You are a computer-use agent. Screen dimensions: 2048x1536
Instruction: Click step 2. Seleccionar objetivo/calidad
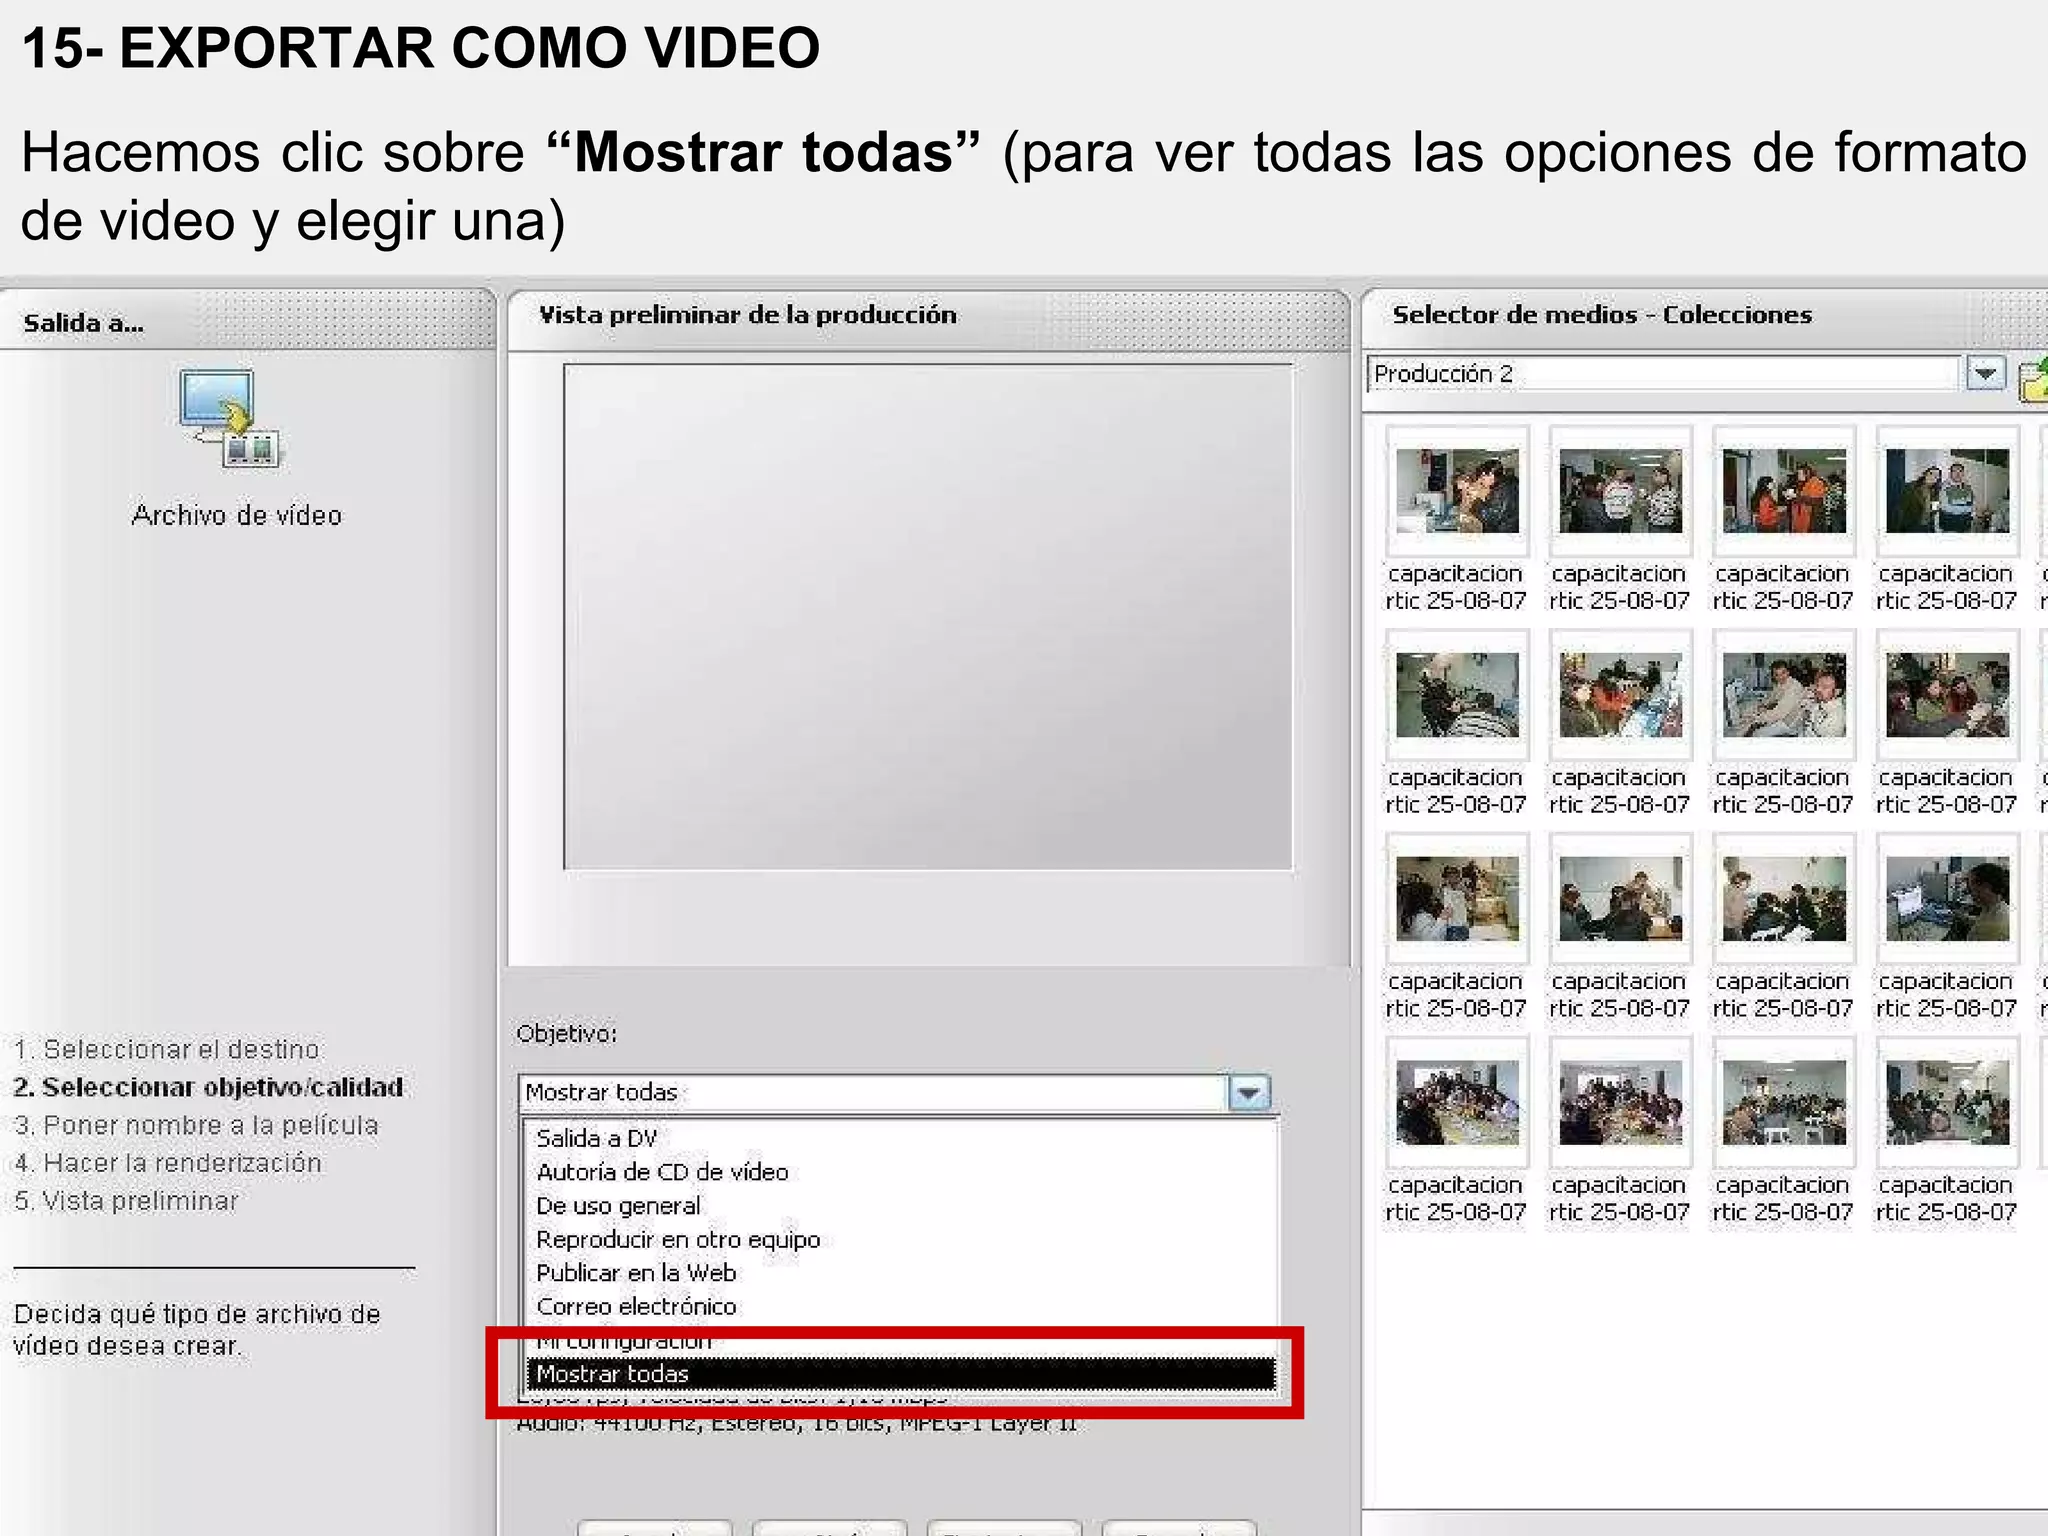[208, 1087]
